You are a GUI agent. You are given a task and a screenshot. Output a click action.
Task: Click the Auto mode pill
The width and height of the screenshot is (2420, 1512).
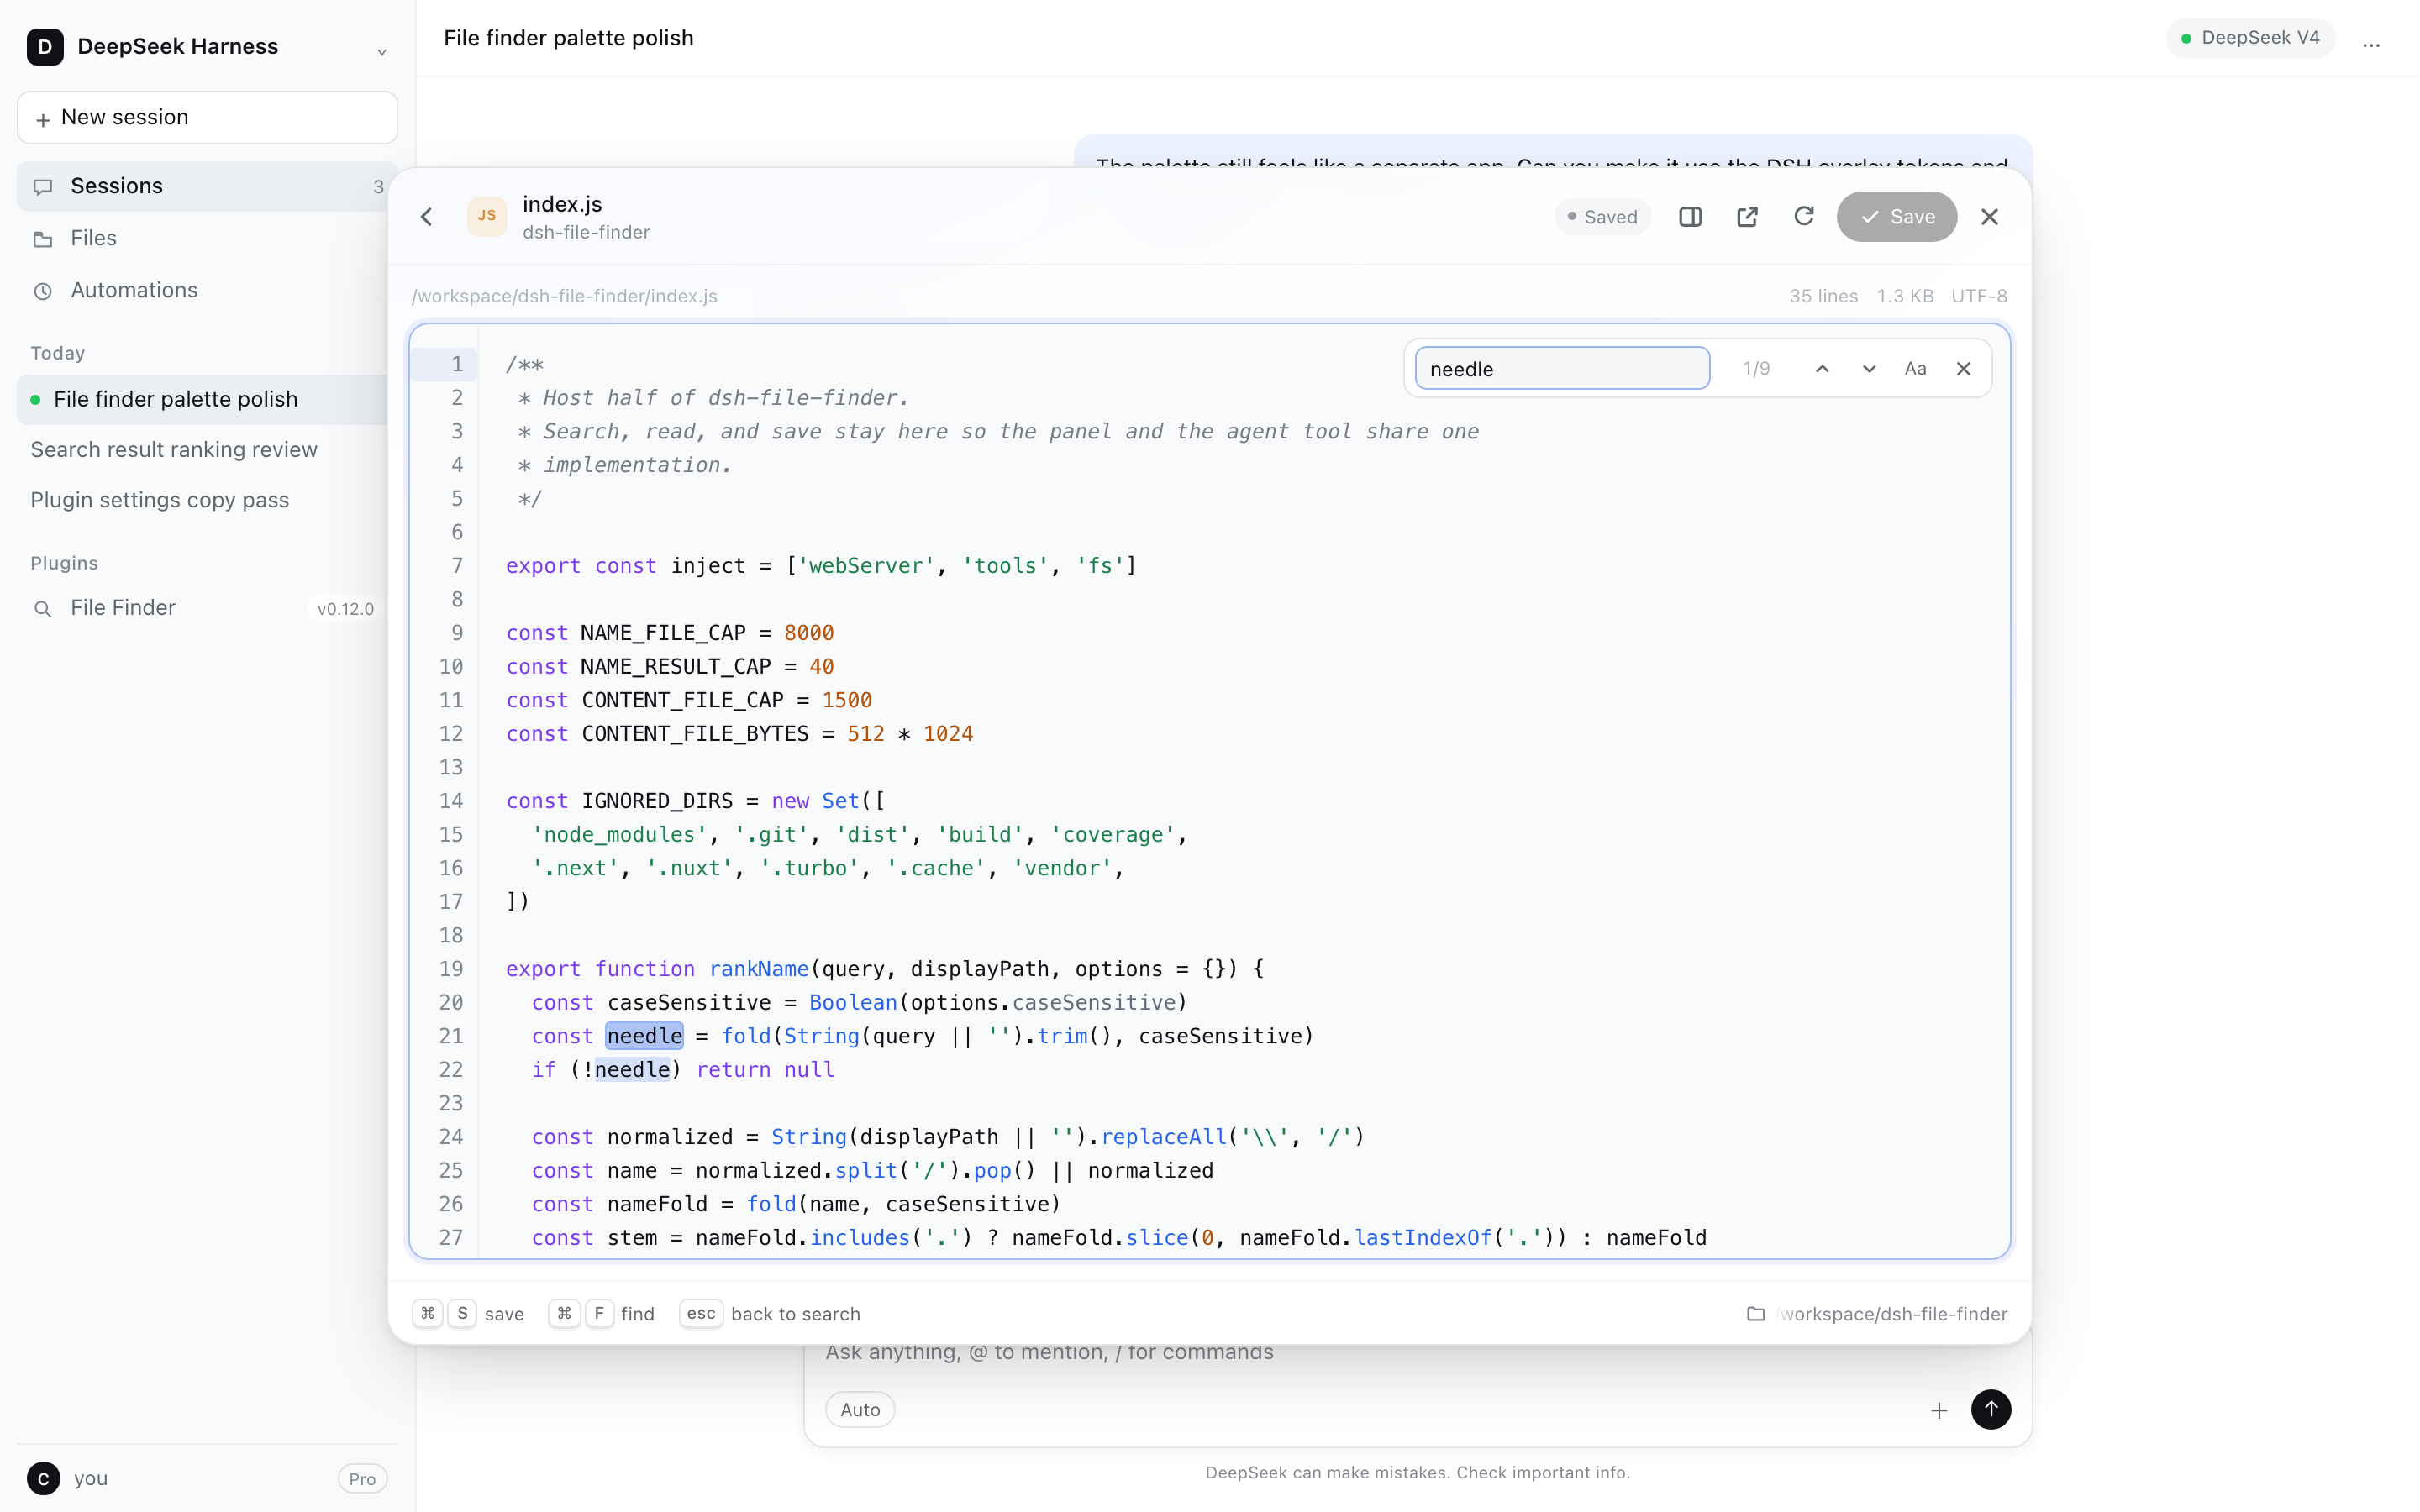tap(860, 1409)
